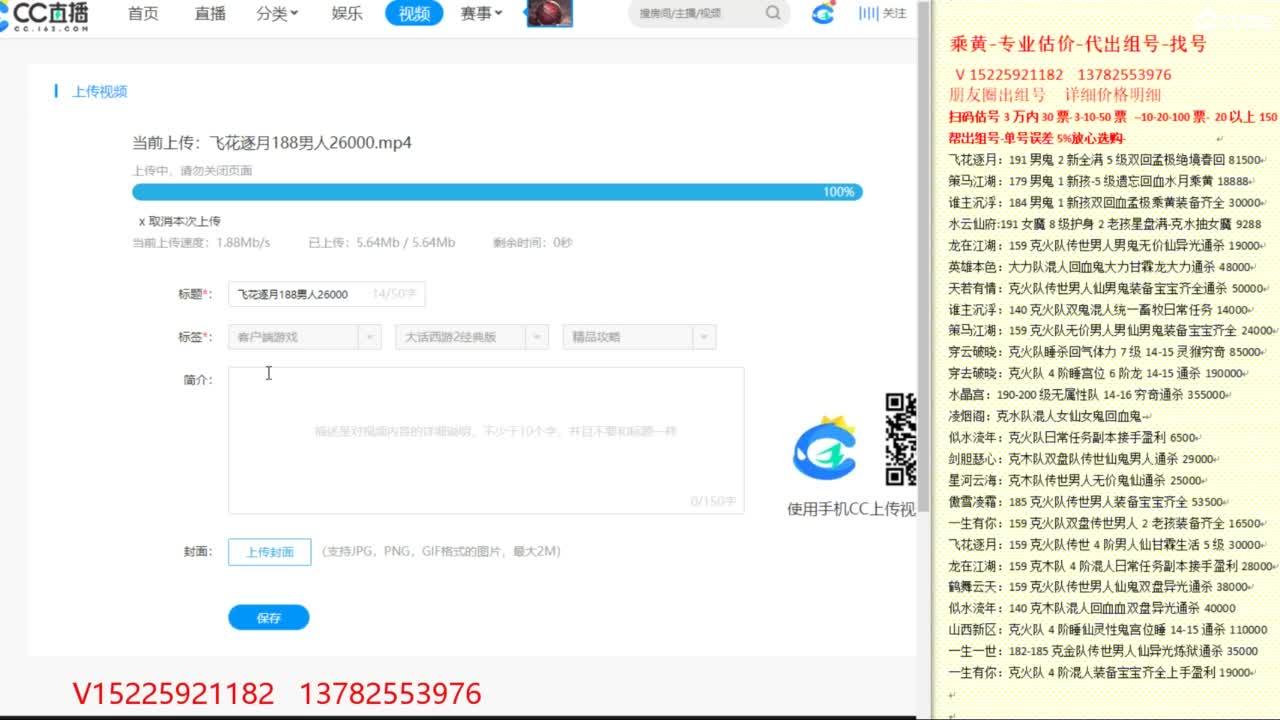
Task: Click the 100% progress label
Action: 838,192
